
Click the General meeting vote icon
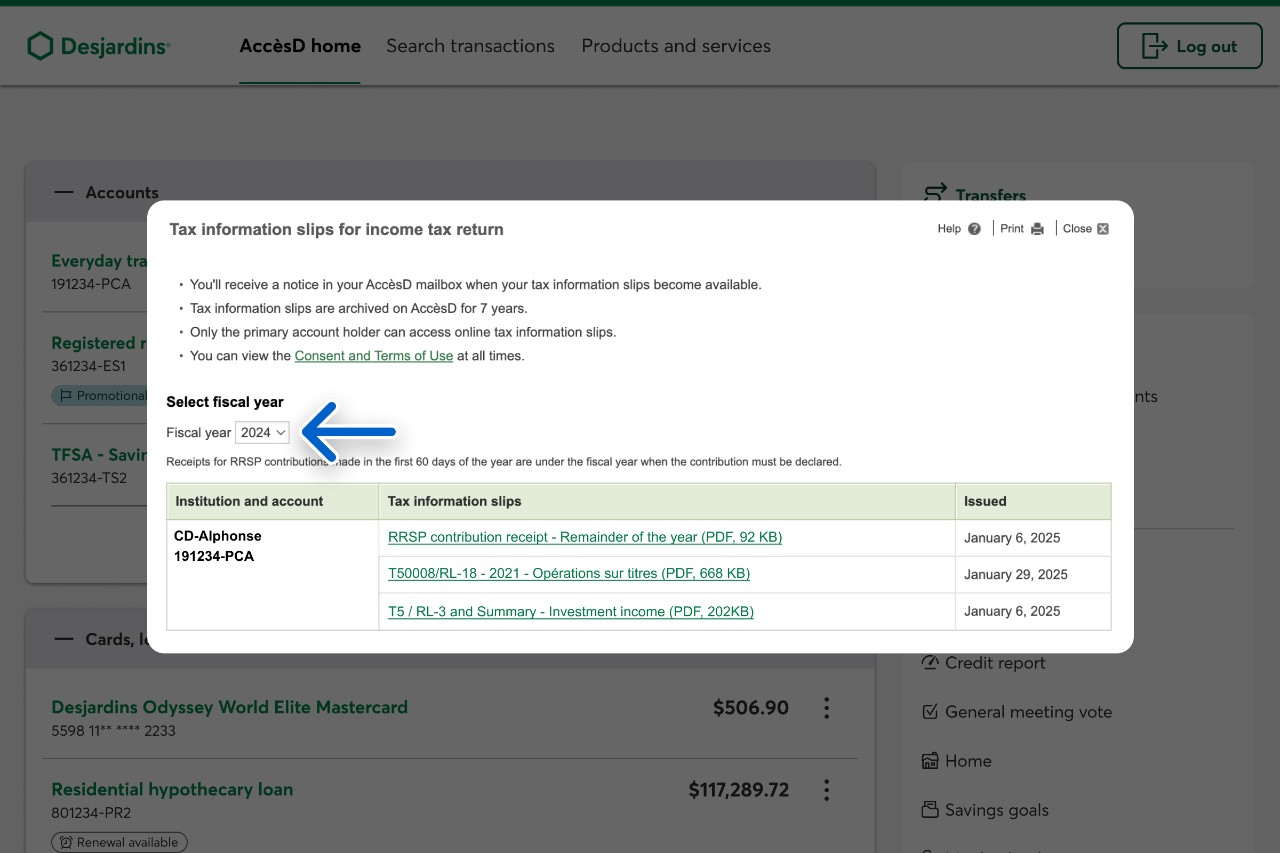point(930,712)
